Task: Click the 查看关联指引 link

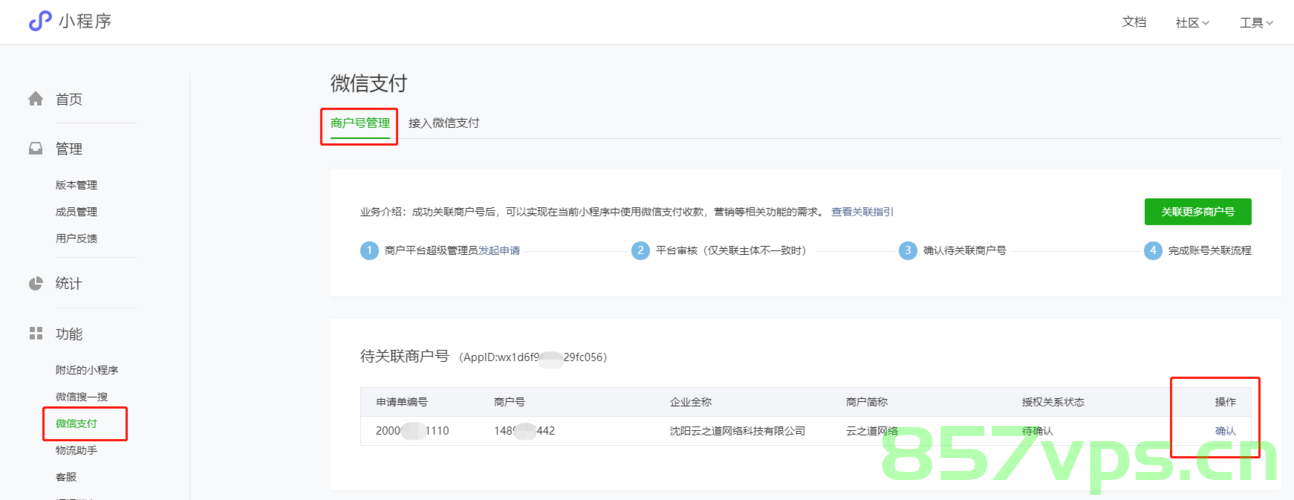Action: [862, 212]
